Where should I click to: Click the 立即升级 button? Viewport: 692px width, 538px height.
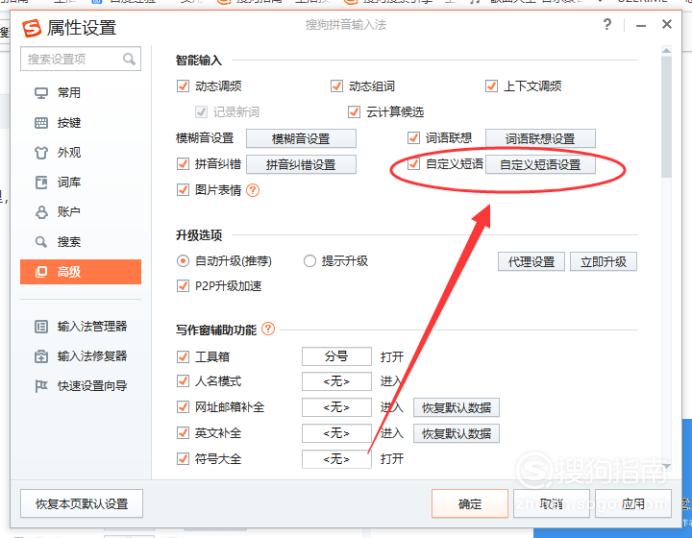[603, 262]
